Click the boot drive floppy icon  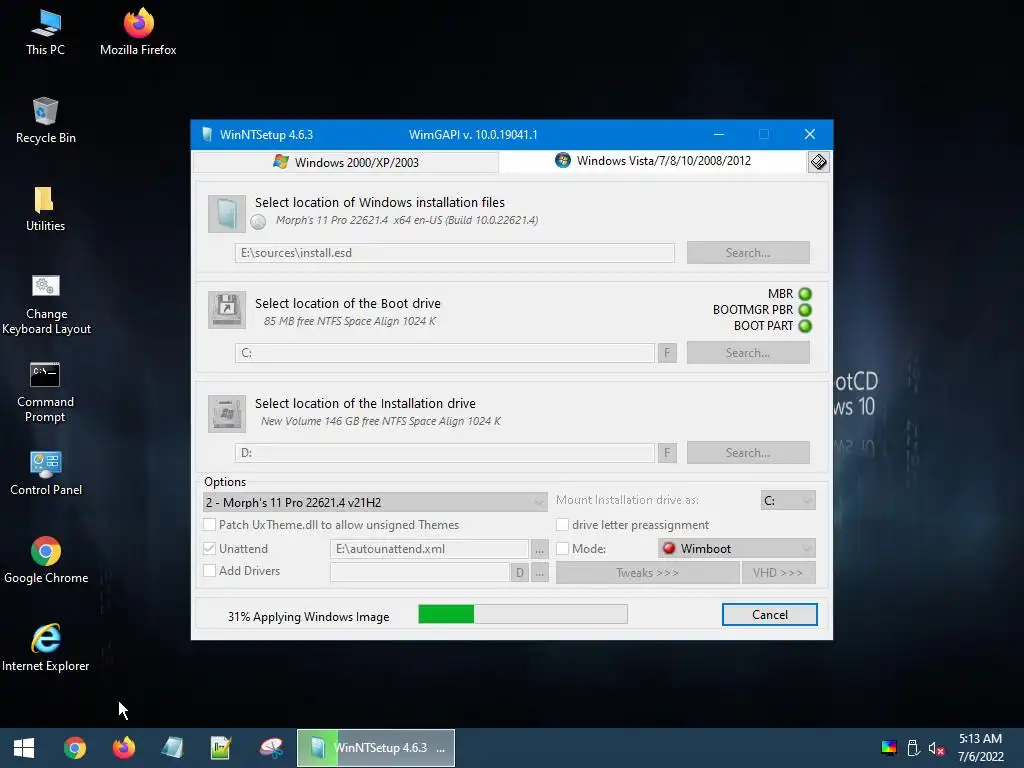227,310
